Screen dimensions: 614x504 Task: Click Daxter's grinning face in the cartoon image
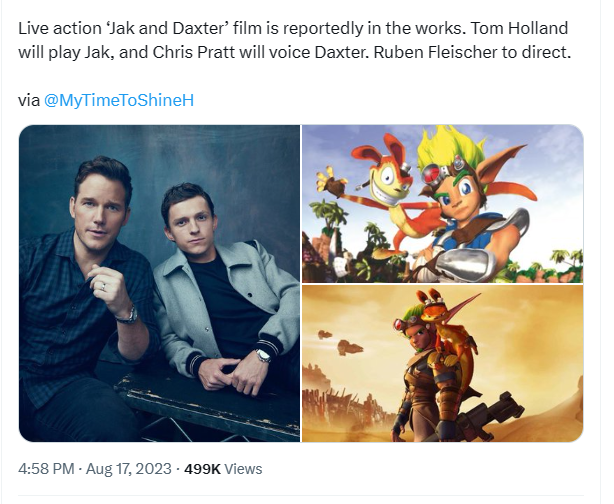point(390,182)
